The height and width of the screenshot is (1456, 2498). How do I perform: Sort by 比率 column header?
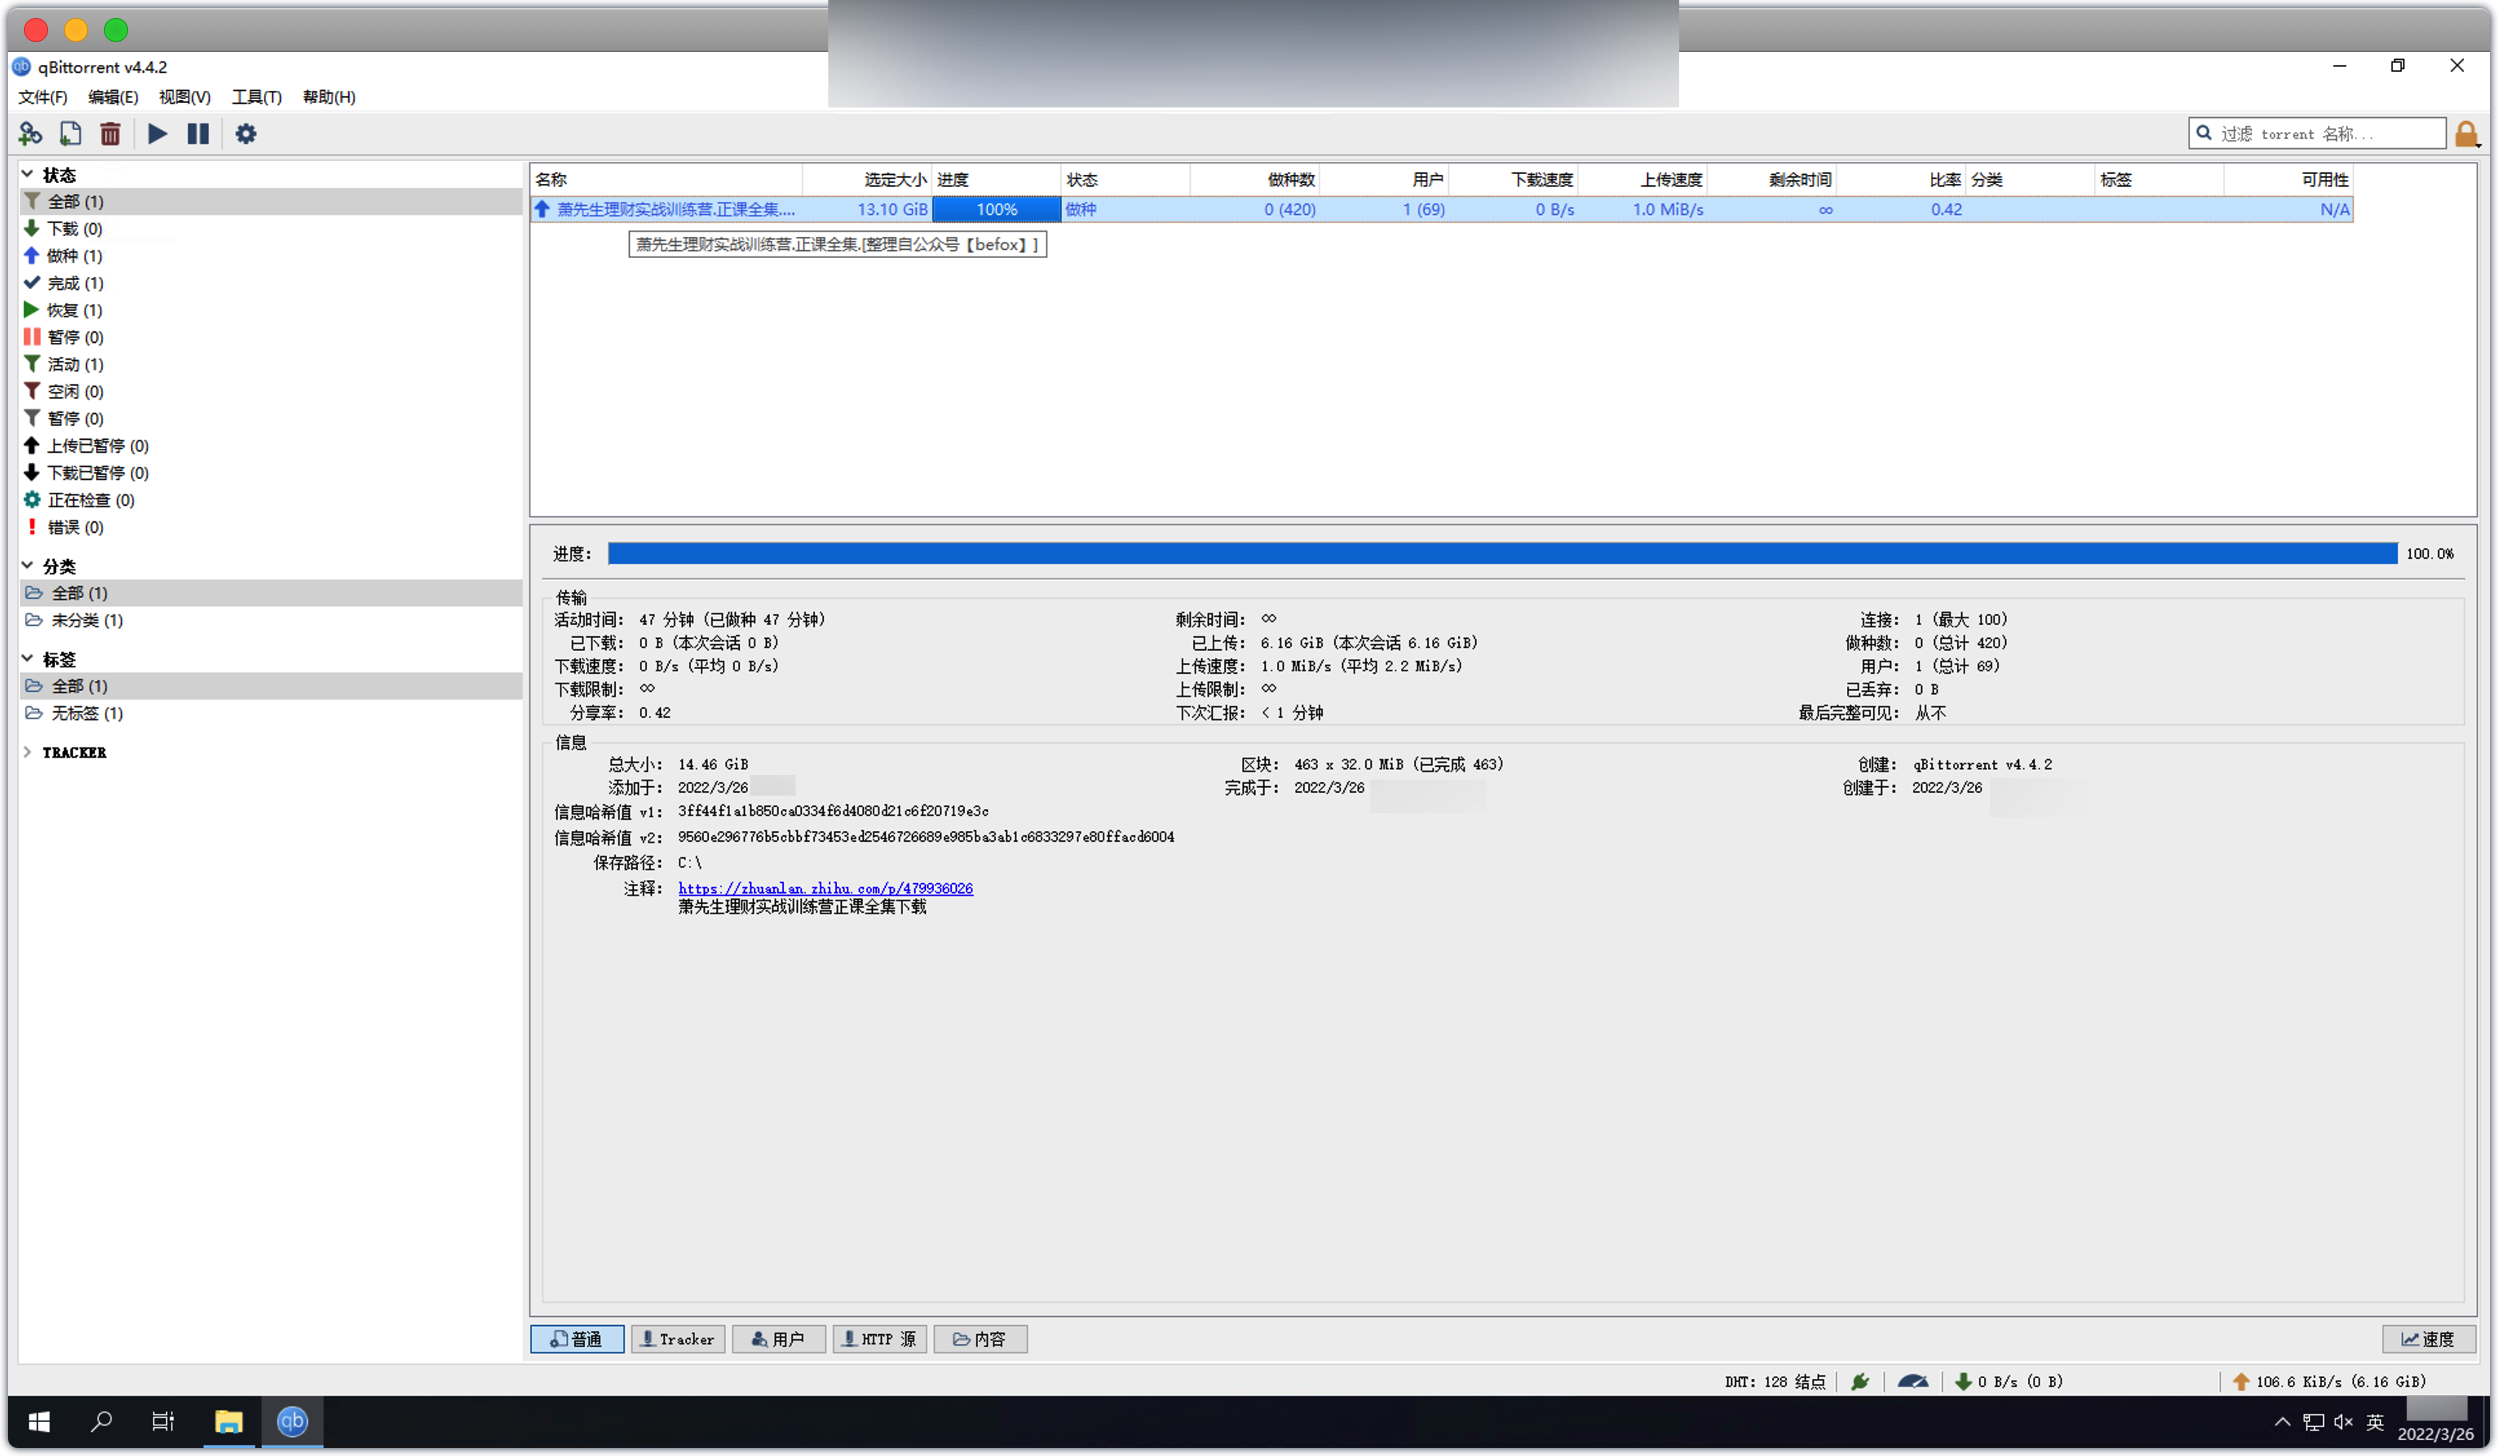point(1901,180)
